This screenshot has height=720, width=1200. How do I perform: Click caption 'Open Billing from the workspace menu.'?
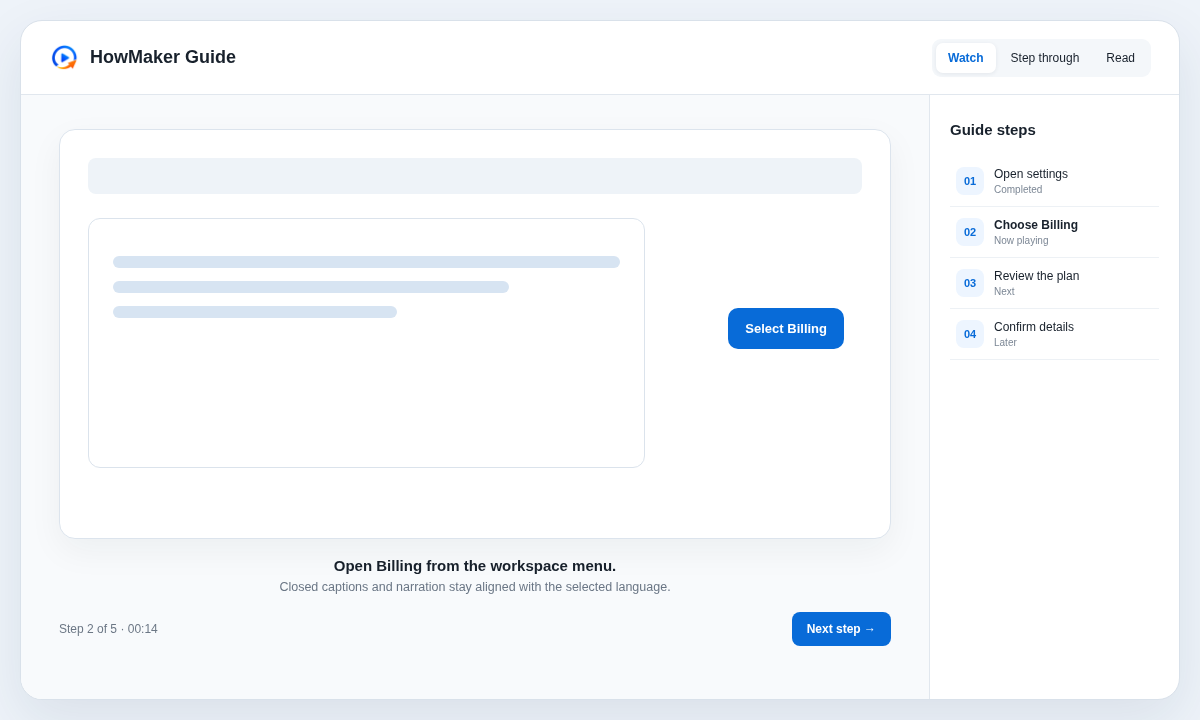pos(475,566)
